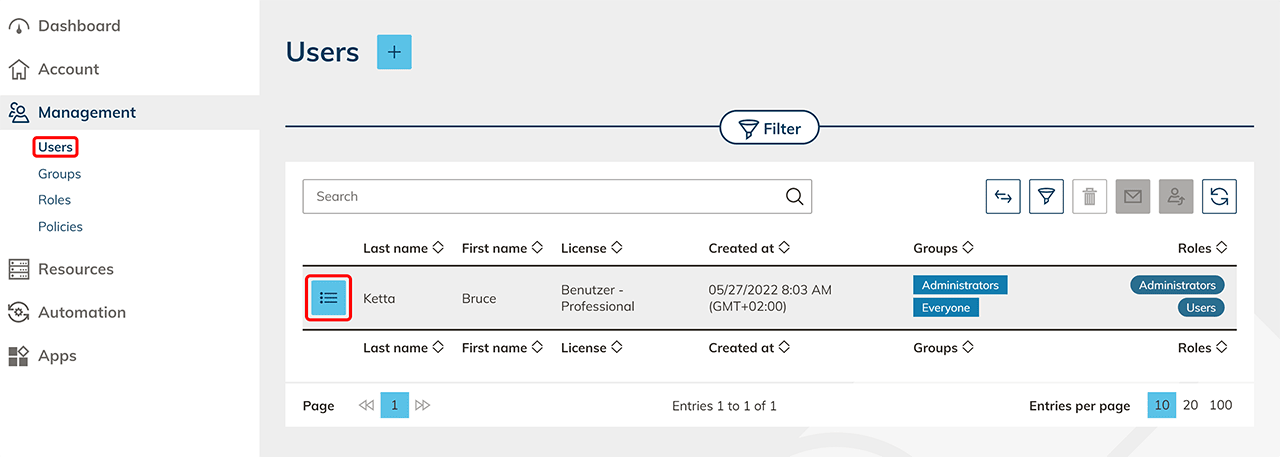1280x457 pixels.
Task: Open the action menu for user Ketta
Action: [329, 298]
